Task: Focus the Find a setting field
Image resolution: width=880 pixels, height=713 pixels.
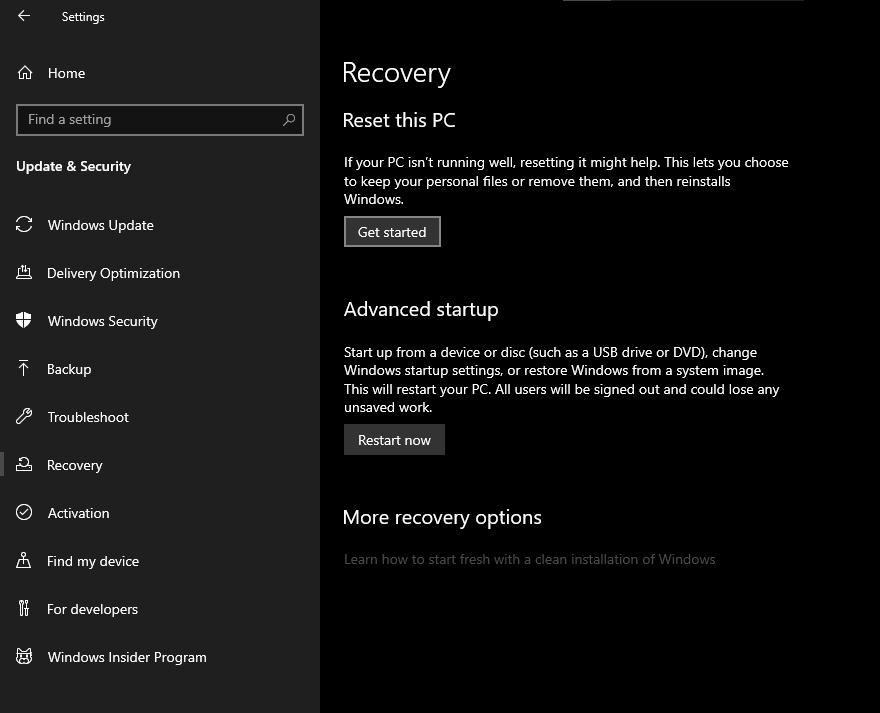Action: [150, 120]
